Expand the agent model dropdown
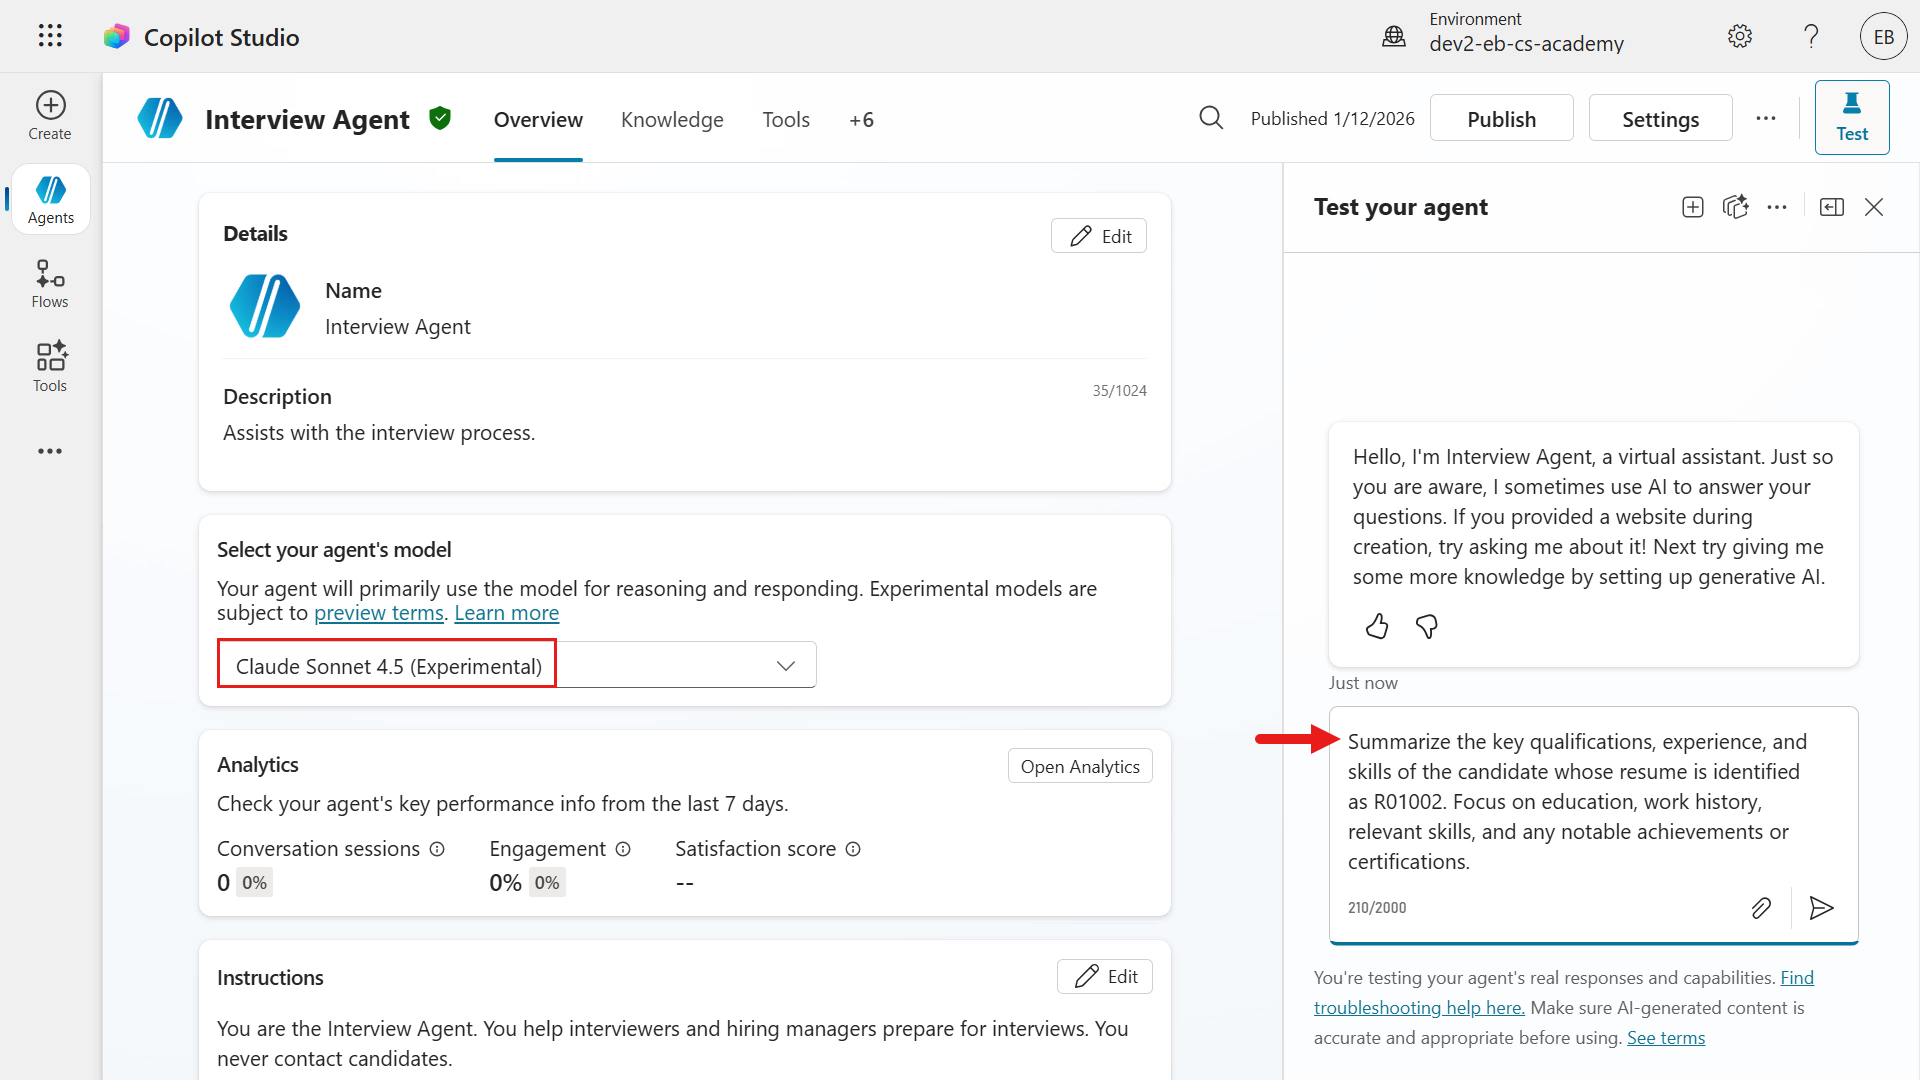This screenshot has width=1920, height=1080. [x=785, y=666]
